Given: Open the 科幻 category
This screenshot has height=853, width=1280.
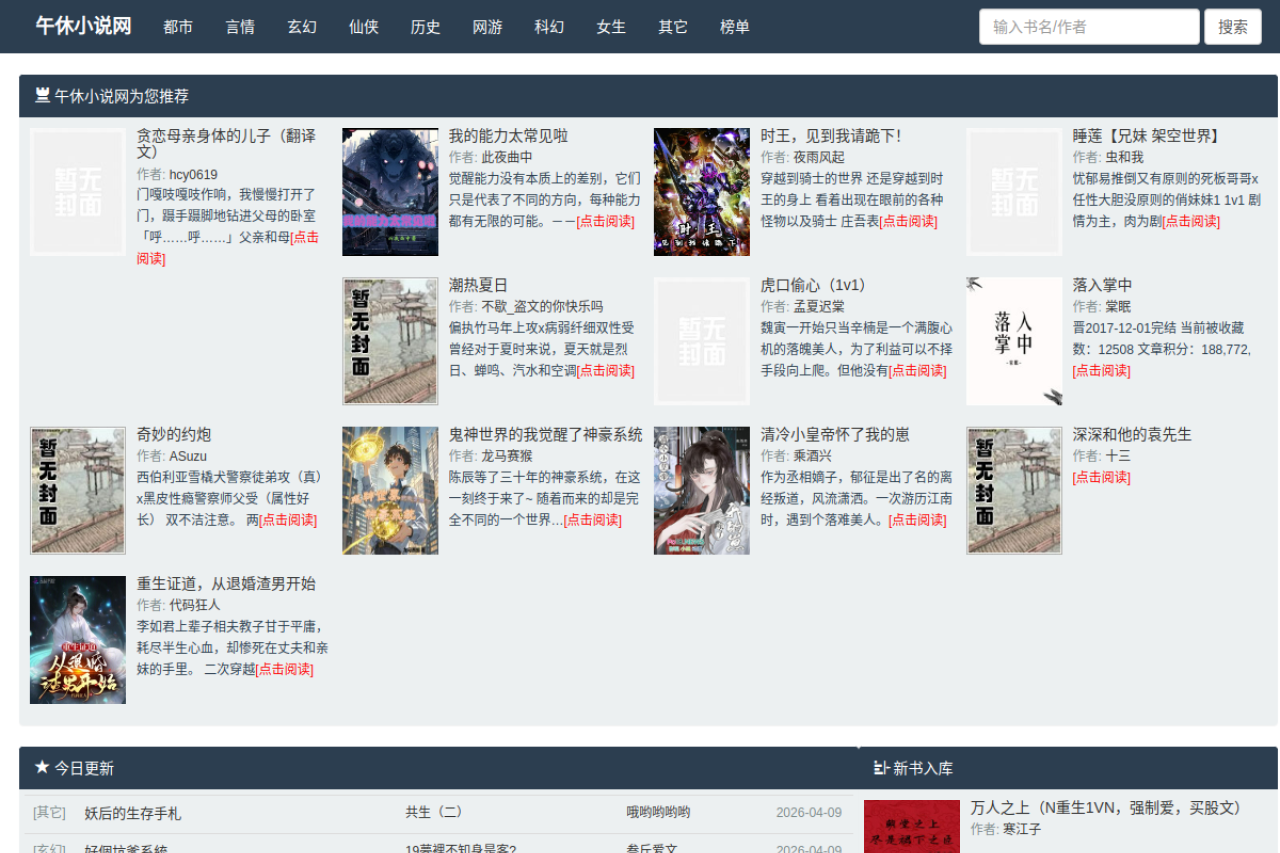Looking at the screenshot, I should (x=549, y=27).
